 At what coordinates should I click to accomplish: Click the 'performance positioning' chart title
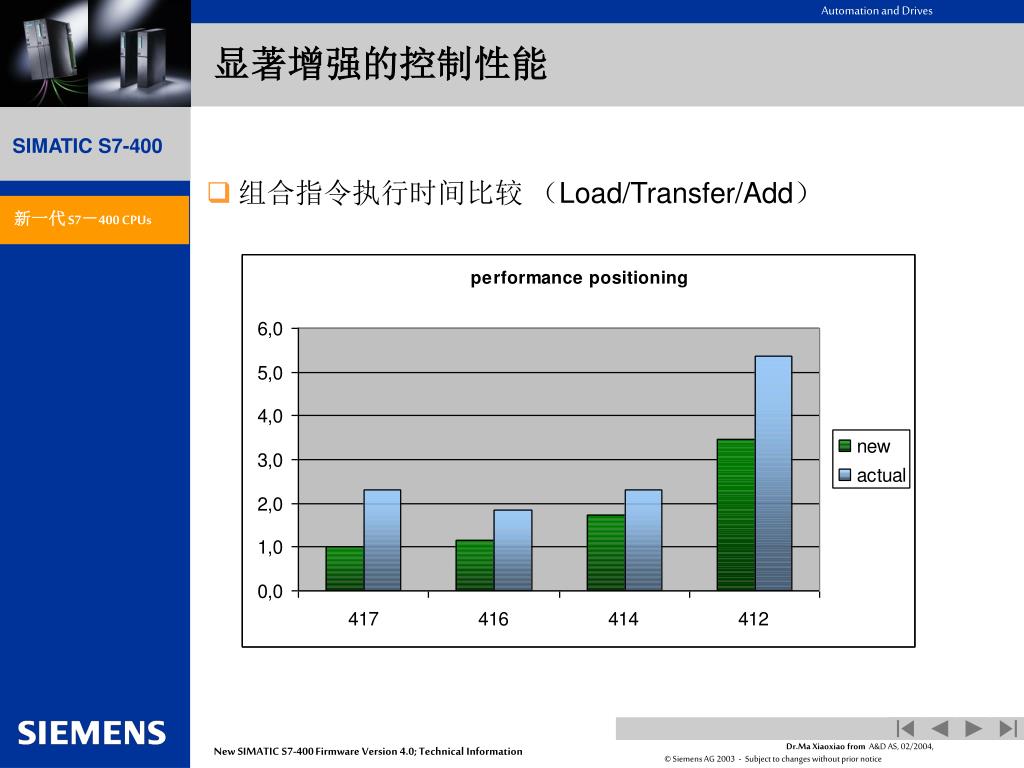(x=579, y=278)
